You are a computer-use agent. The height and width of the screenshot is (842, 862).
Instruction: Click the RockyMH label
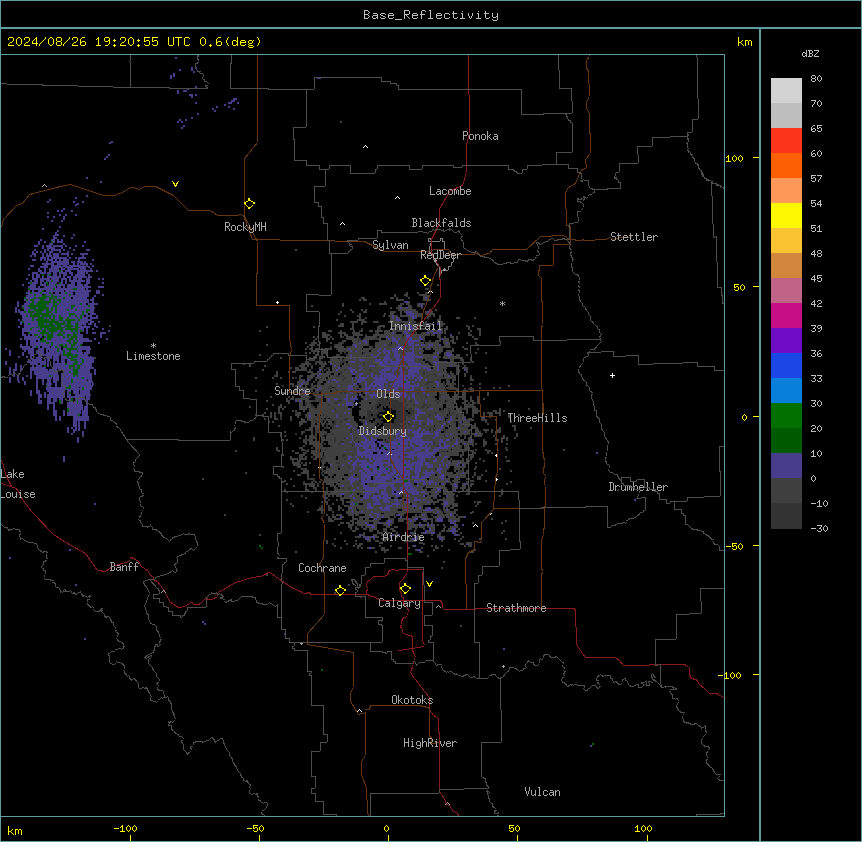point(245,227)
